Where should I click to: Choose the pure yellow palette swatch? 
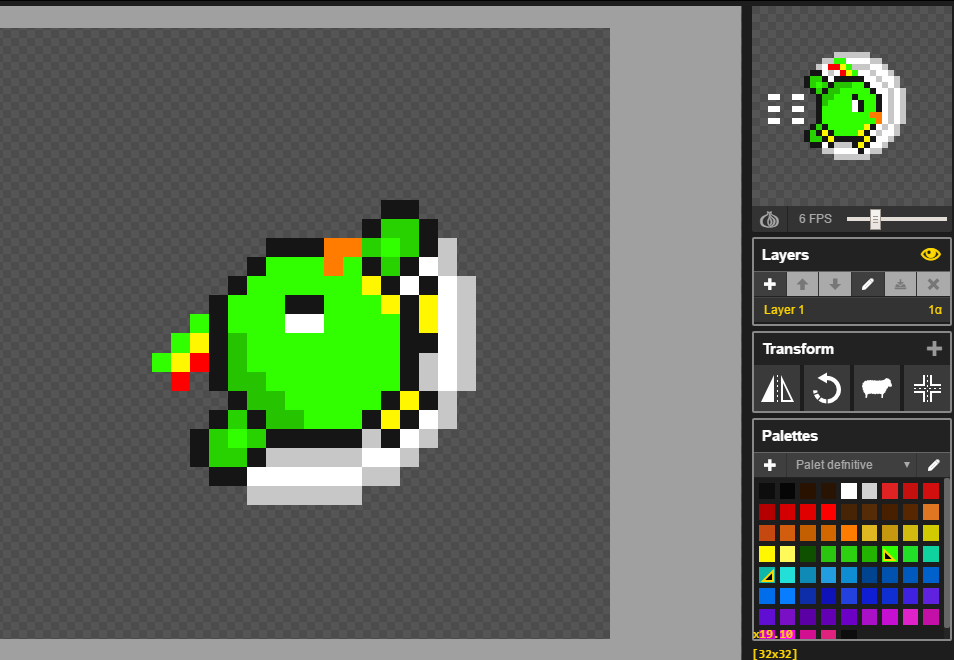point(767,554)
